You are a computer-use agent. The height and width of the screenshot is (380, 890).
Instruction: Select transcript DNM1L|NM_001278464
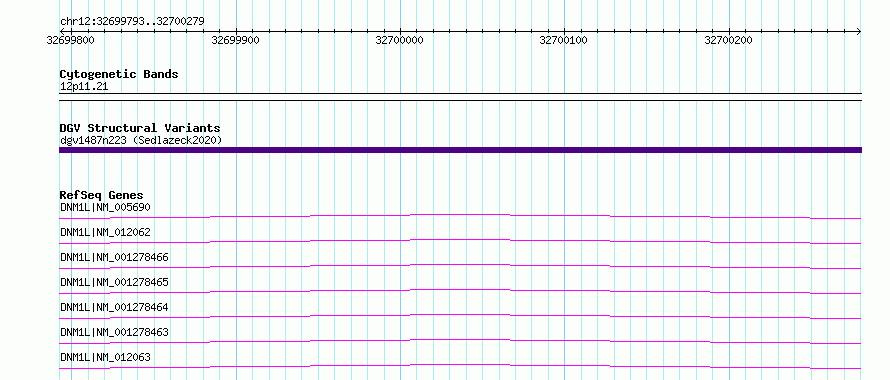point(114,307)
